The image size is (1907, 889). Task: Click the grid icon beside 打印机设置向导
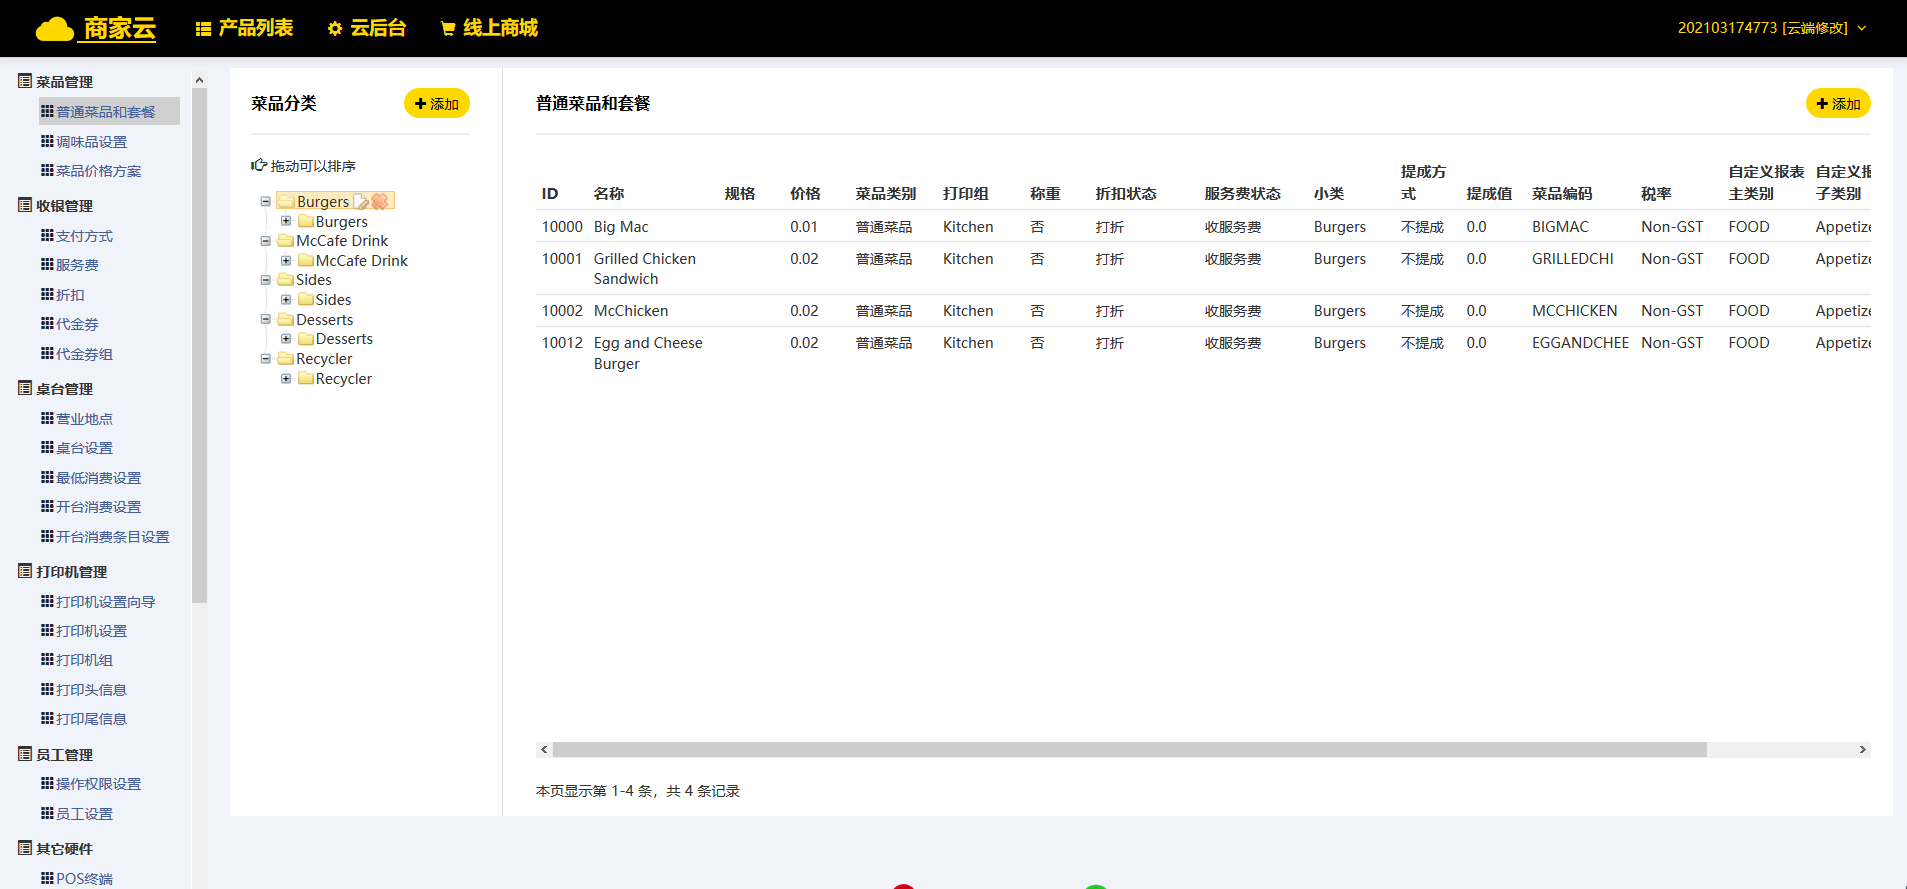click(x=47, y=602)
